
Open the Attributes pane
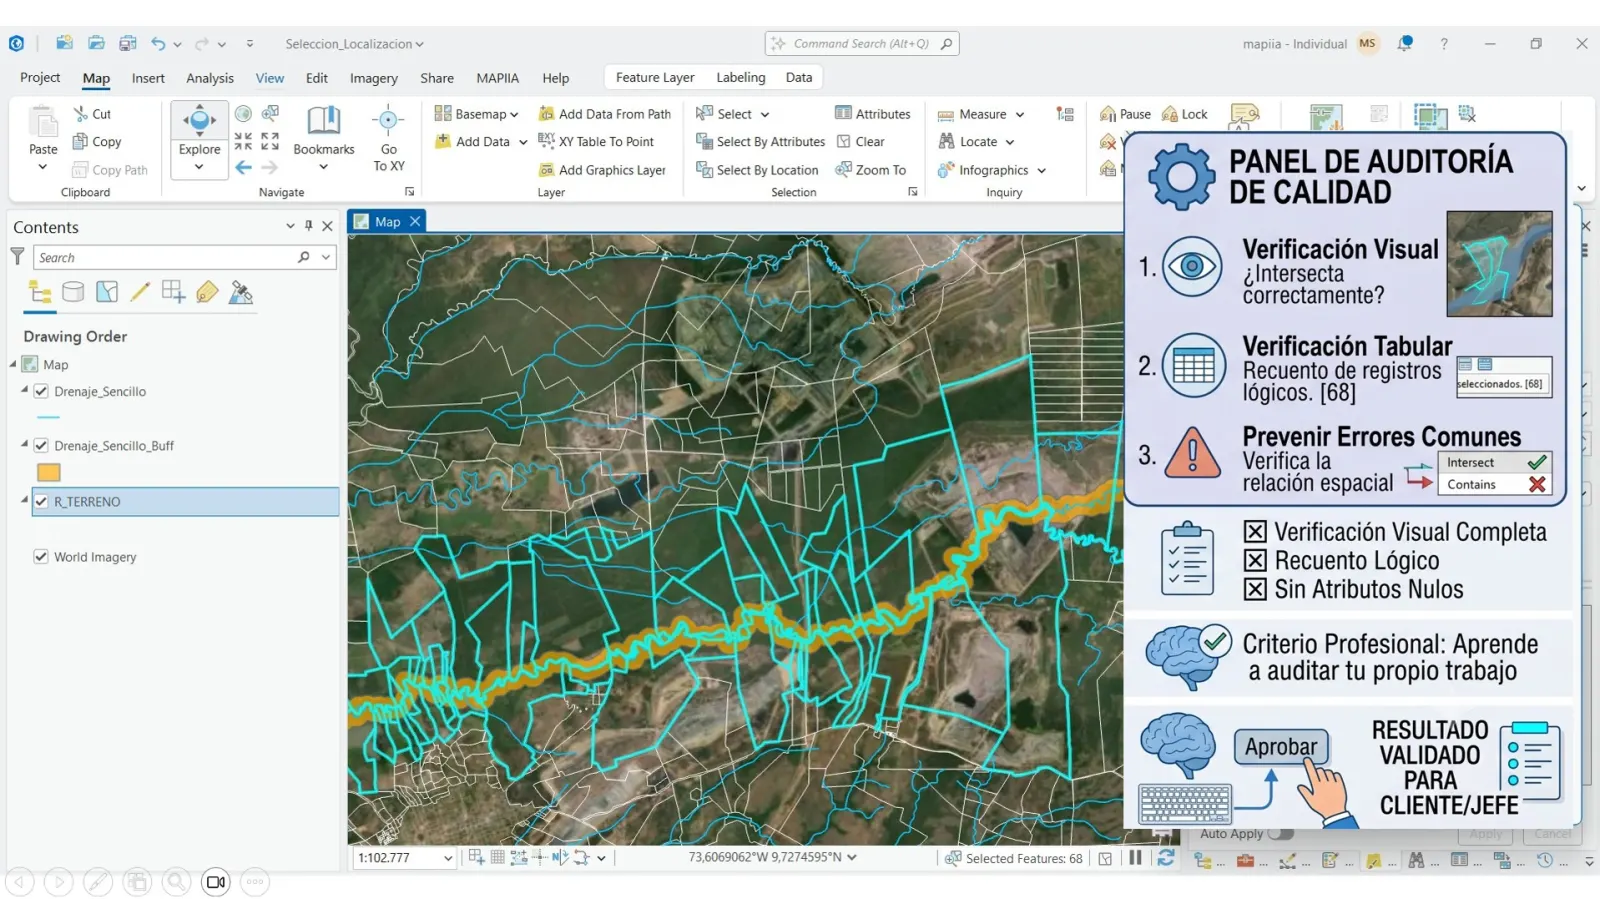click(x=873, y=114)
